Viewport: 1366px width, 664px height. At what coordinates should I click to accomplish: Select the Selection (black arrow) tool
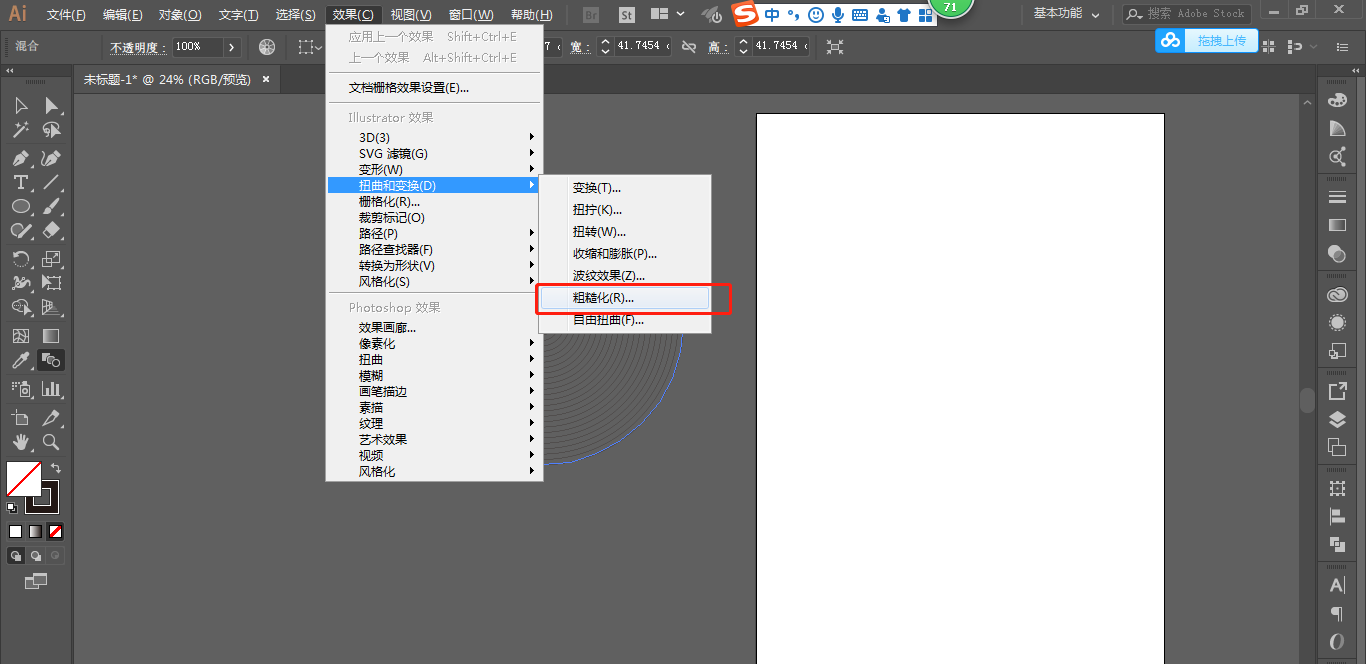(x=20, y=106)
